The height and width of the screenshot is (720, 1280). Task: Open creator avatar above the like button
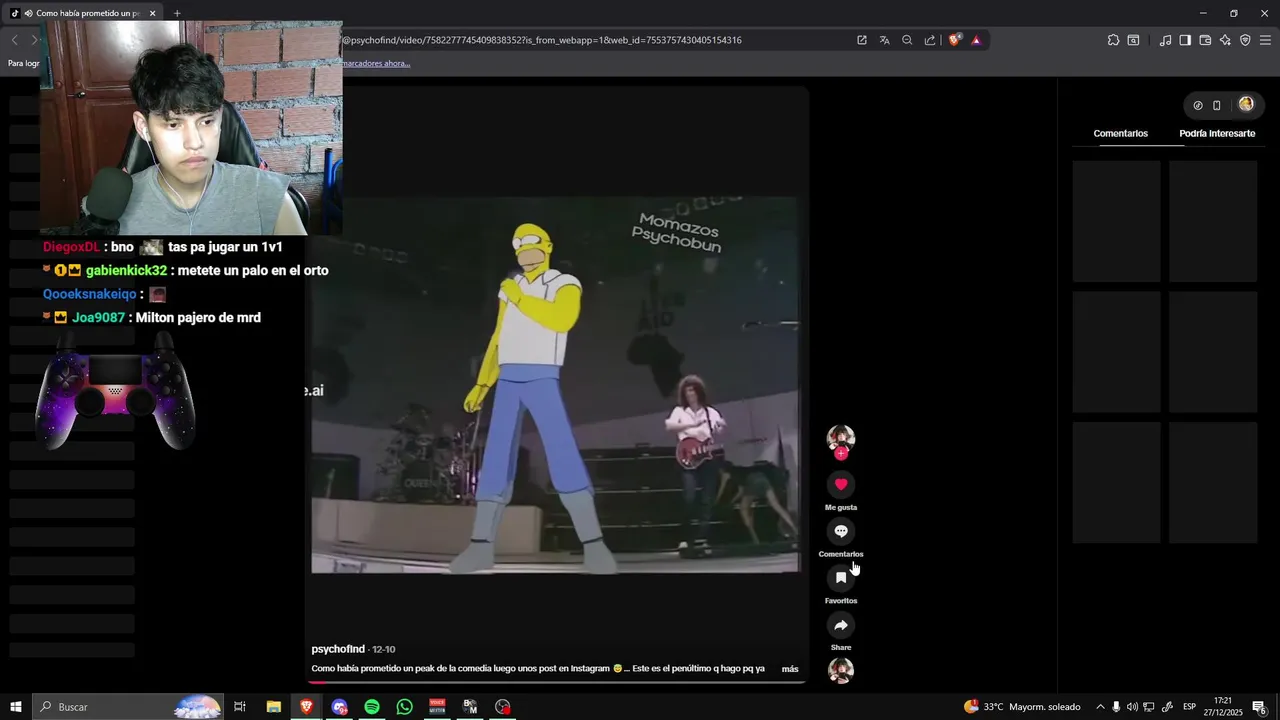point(841,437)
